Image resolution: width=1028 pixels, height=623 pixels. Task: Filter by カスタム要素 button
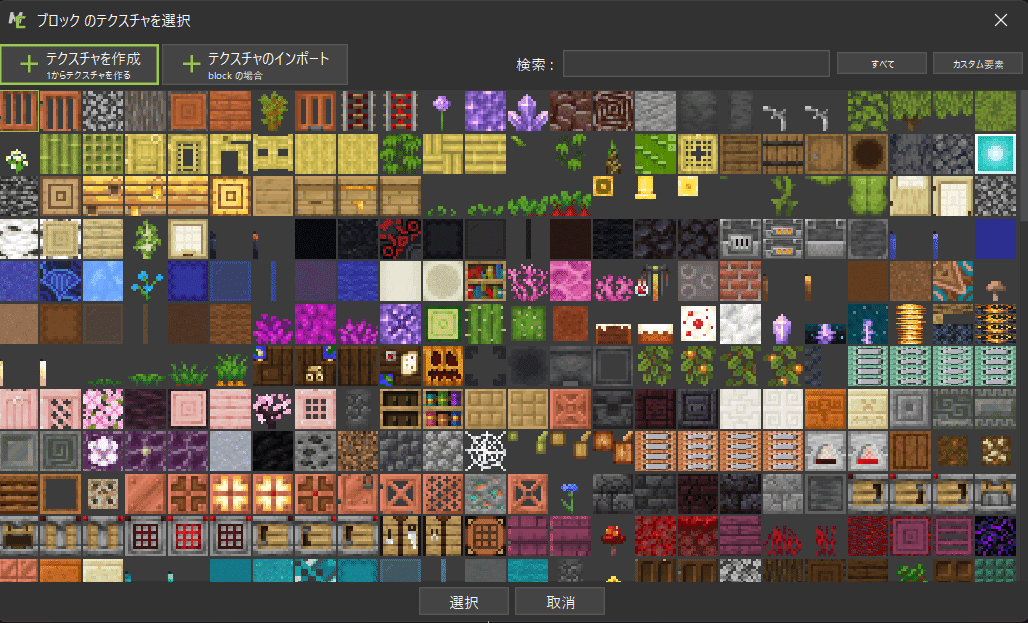tap(978, 64)
